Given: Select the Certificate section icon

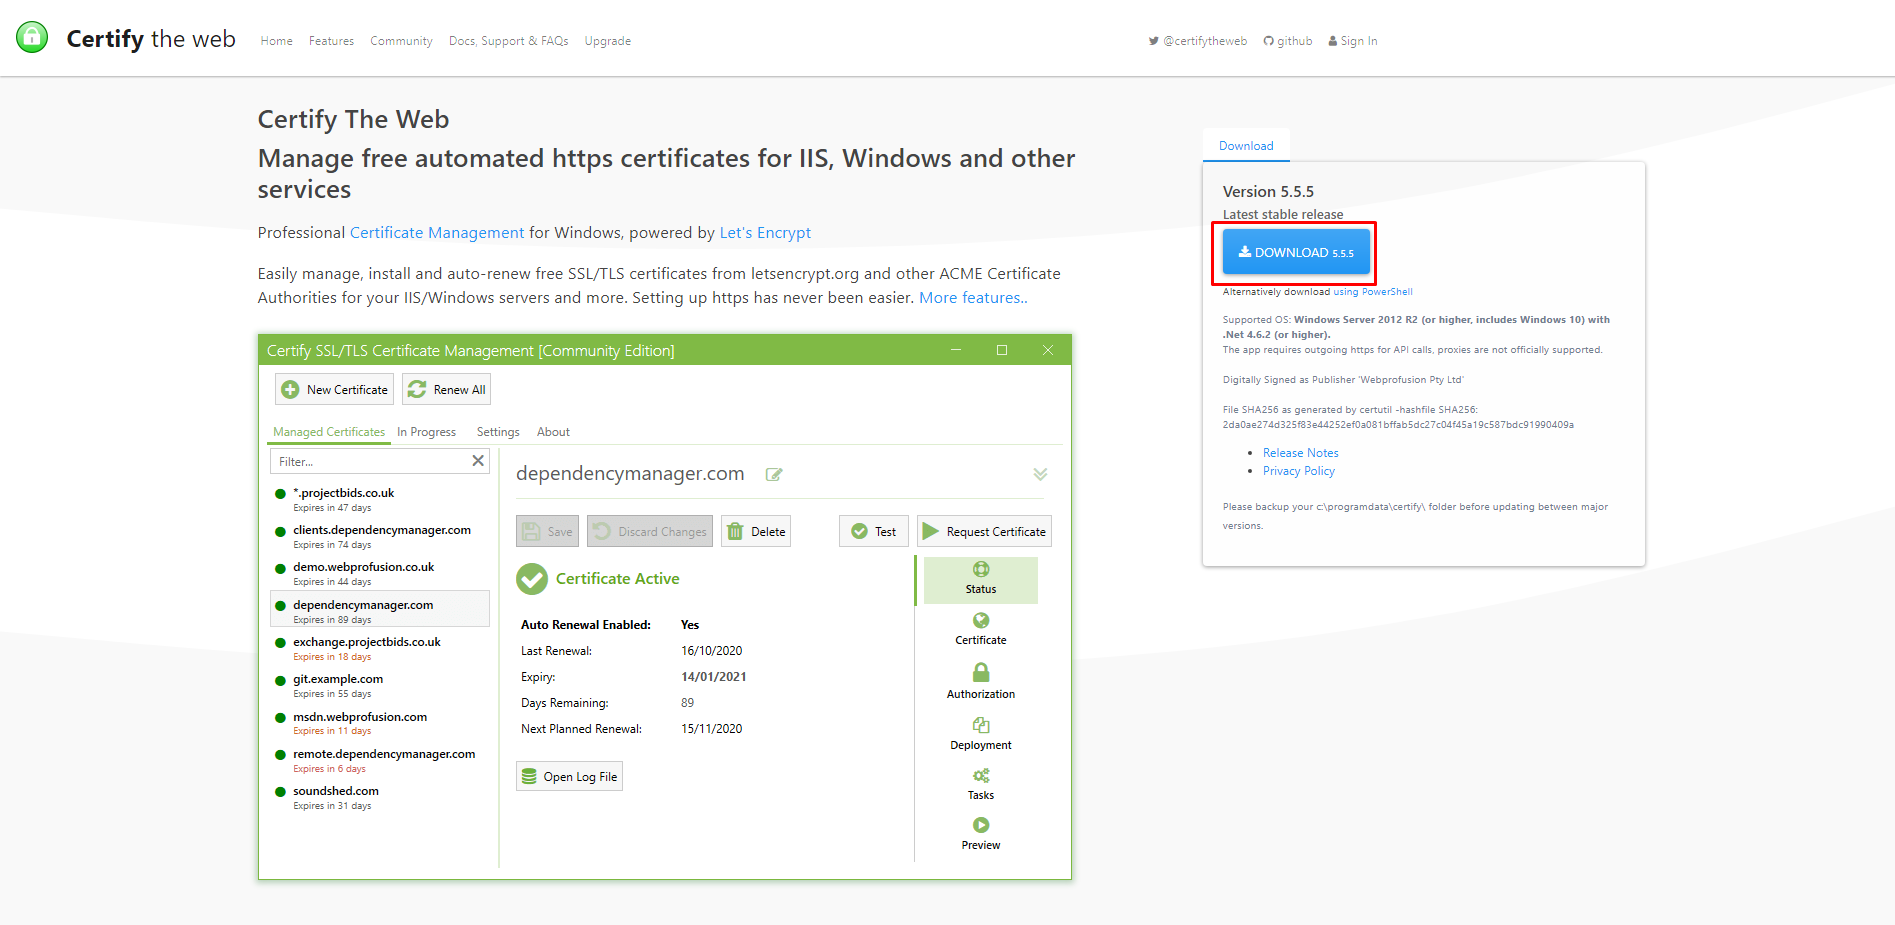Looking at the screenshot, I should point(979,620).
